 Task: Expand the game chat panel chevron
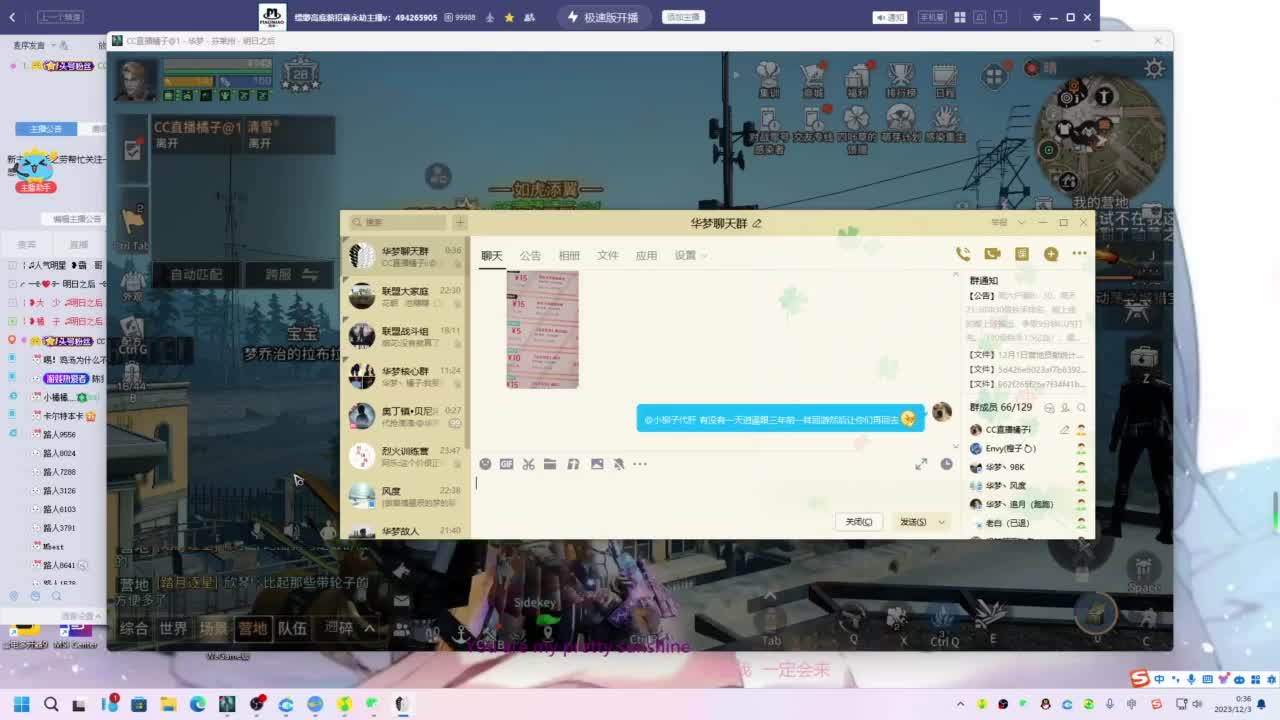(369, 628)
